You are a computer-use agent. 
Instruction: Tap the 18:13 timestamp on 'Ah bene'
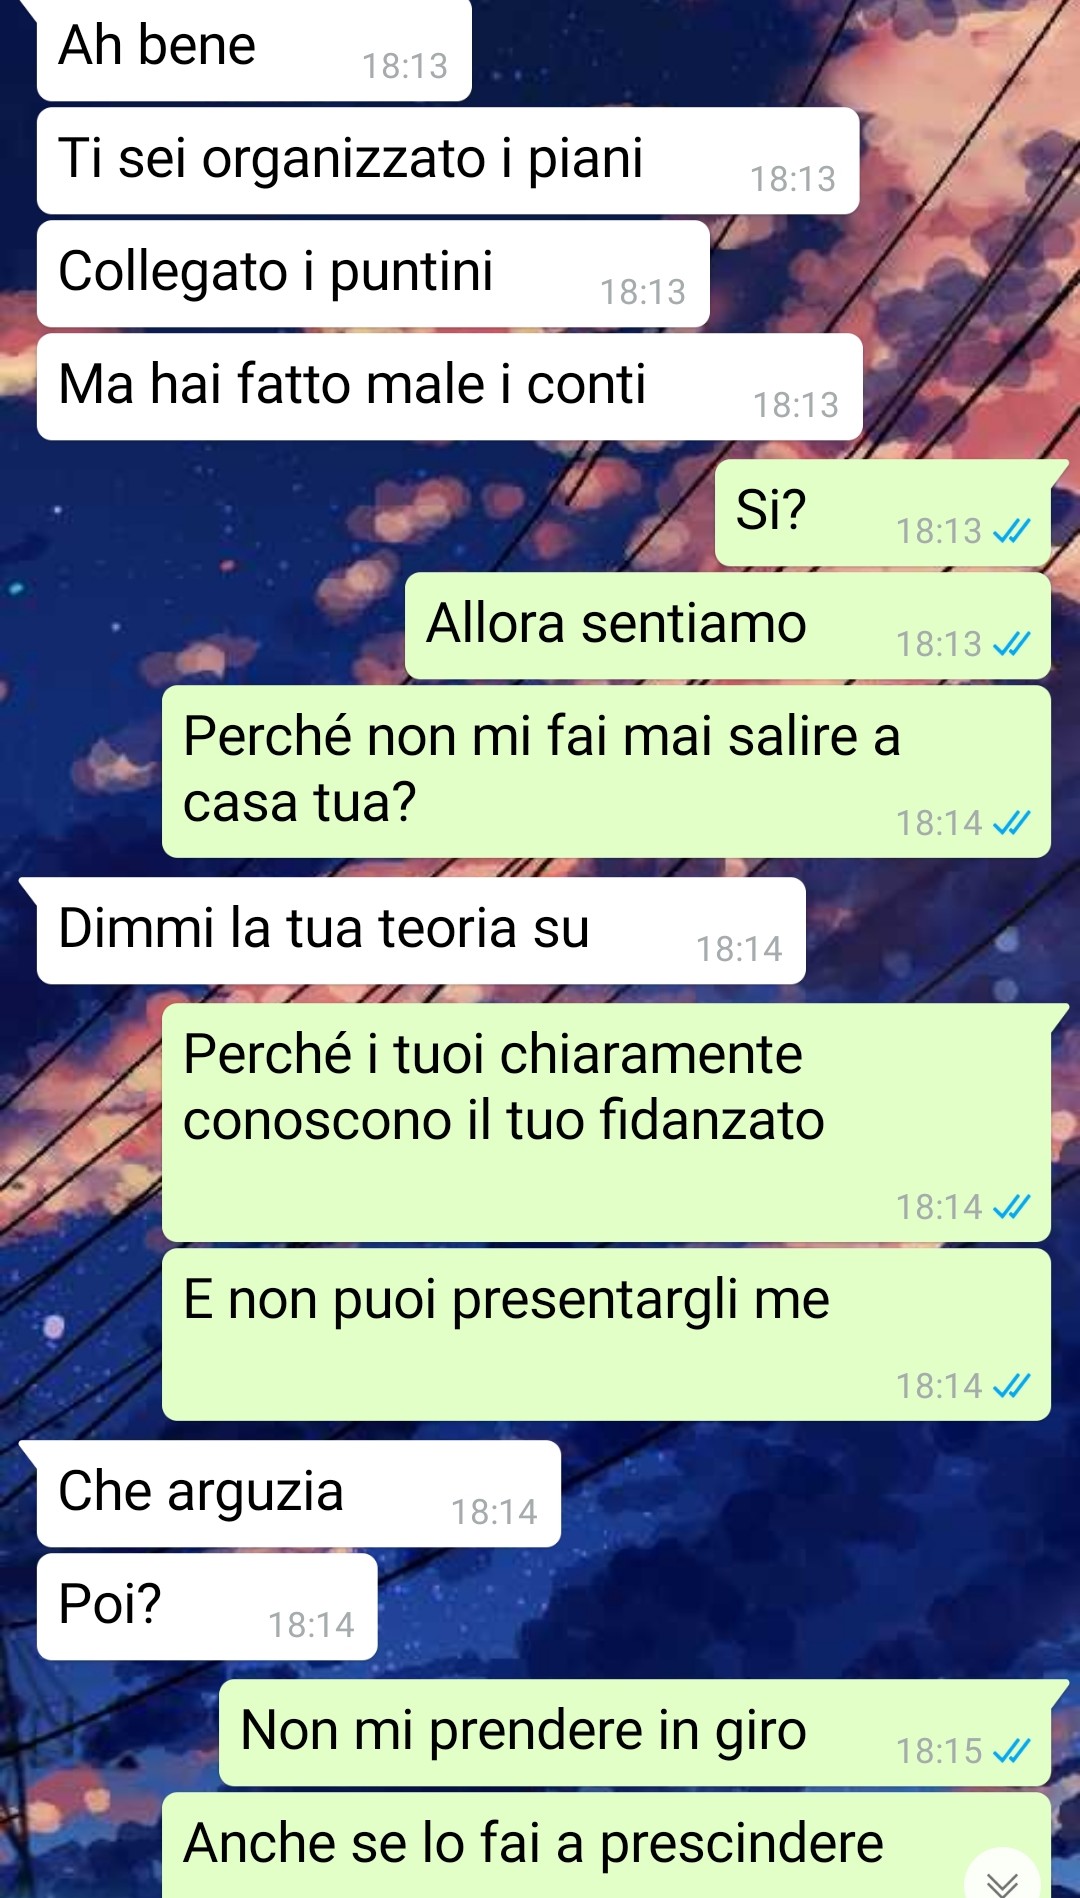pyautogui.click(x=405, y=66)
